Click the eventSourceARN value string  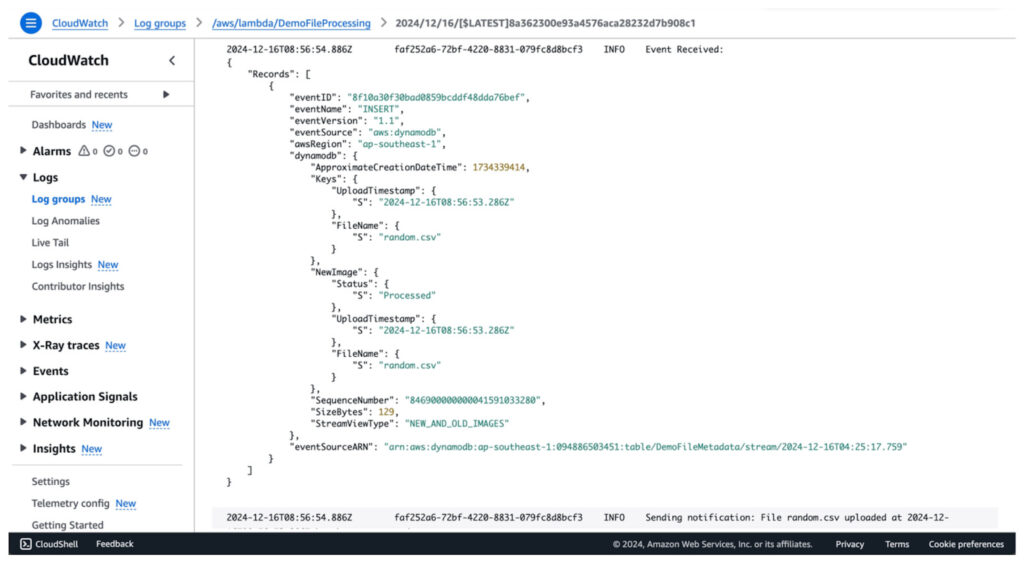pos(645,447)
